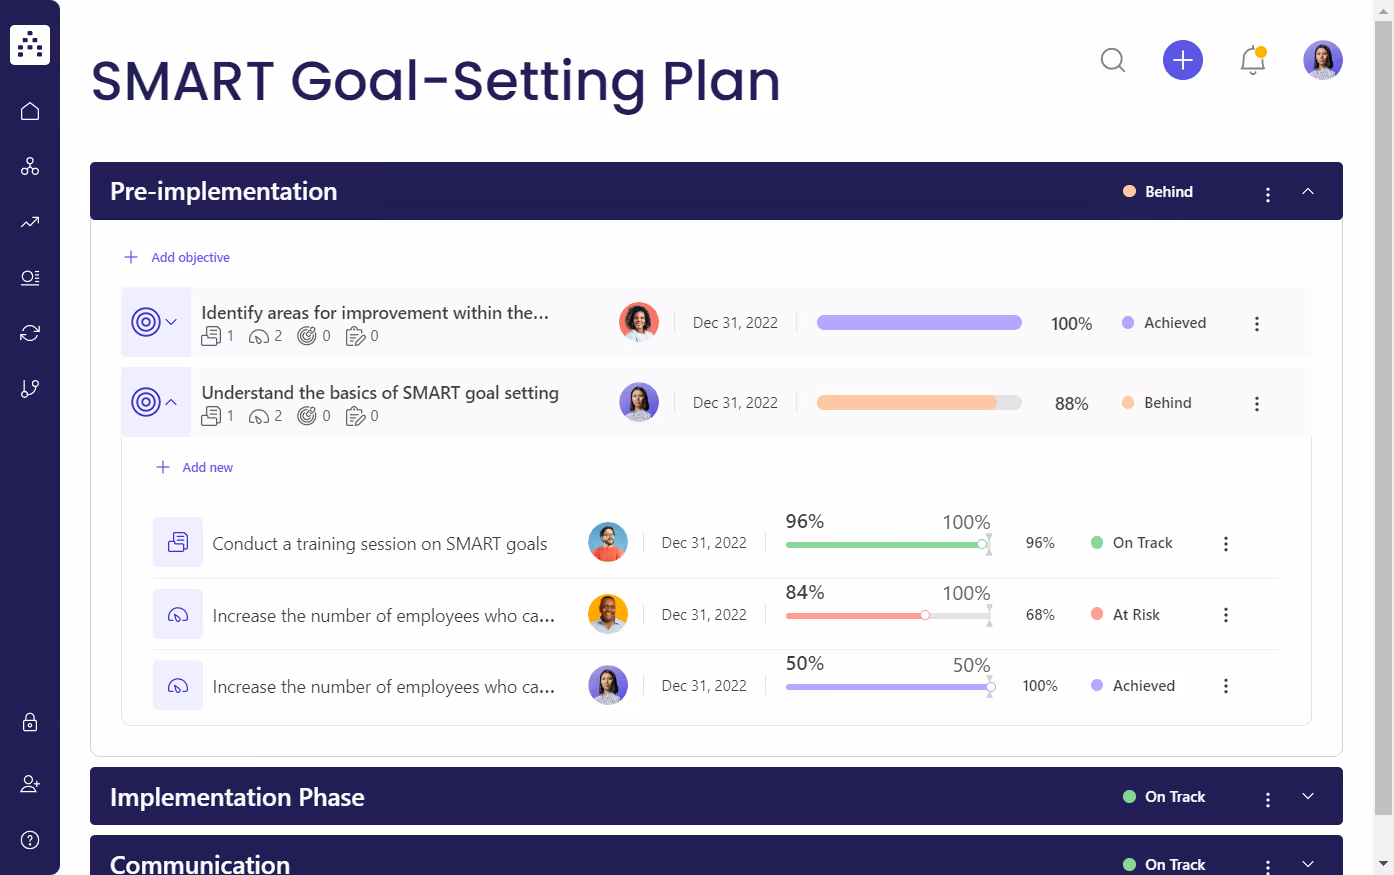Click the plus button in the top bar
The width and height of the screenshot is (1394, 875).
pyautogui.click(x=1182, y=60)
